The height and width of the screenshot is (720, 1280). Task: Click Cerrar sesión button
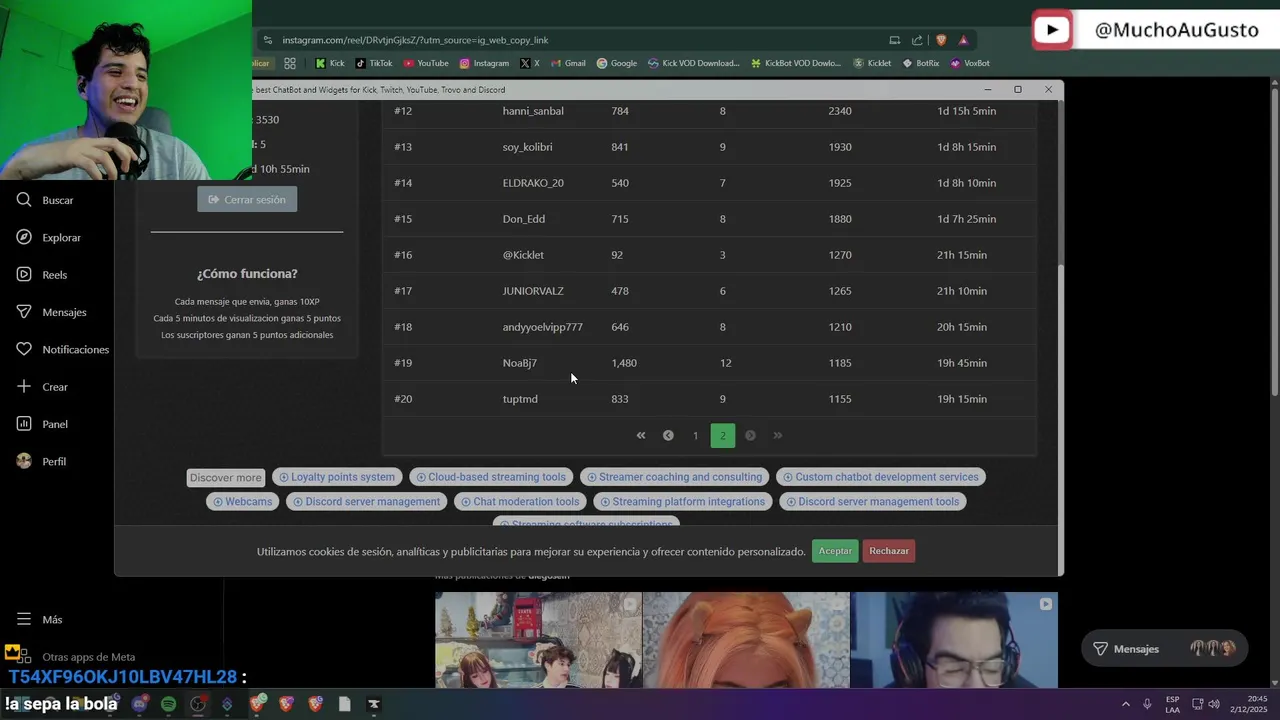(x=247, y=199)
